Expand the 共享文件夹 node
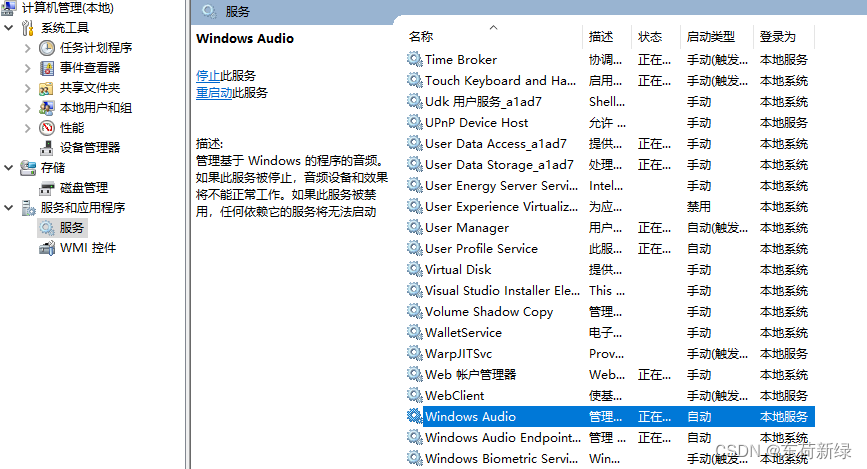This screenshot has height=469, width=867. click(27, 88)
